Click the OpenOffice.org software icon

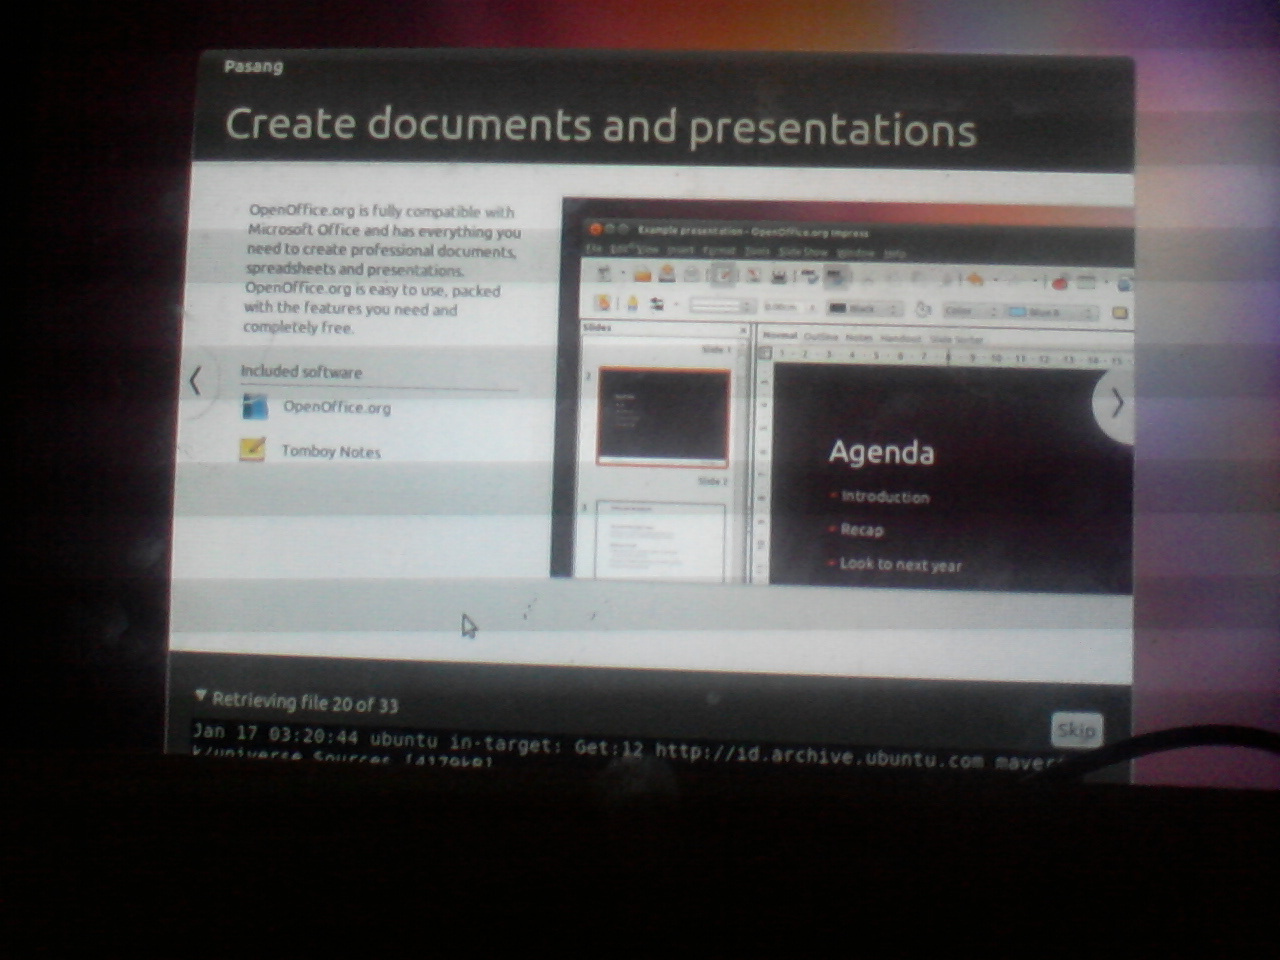[255, 406]
